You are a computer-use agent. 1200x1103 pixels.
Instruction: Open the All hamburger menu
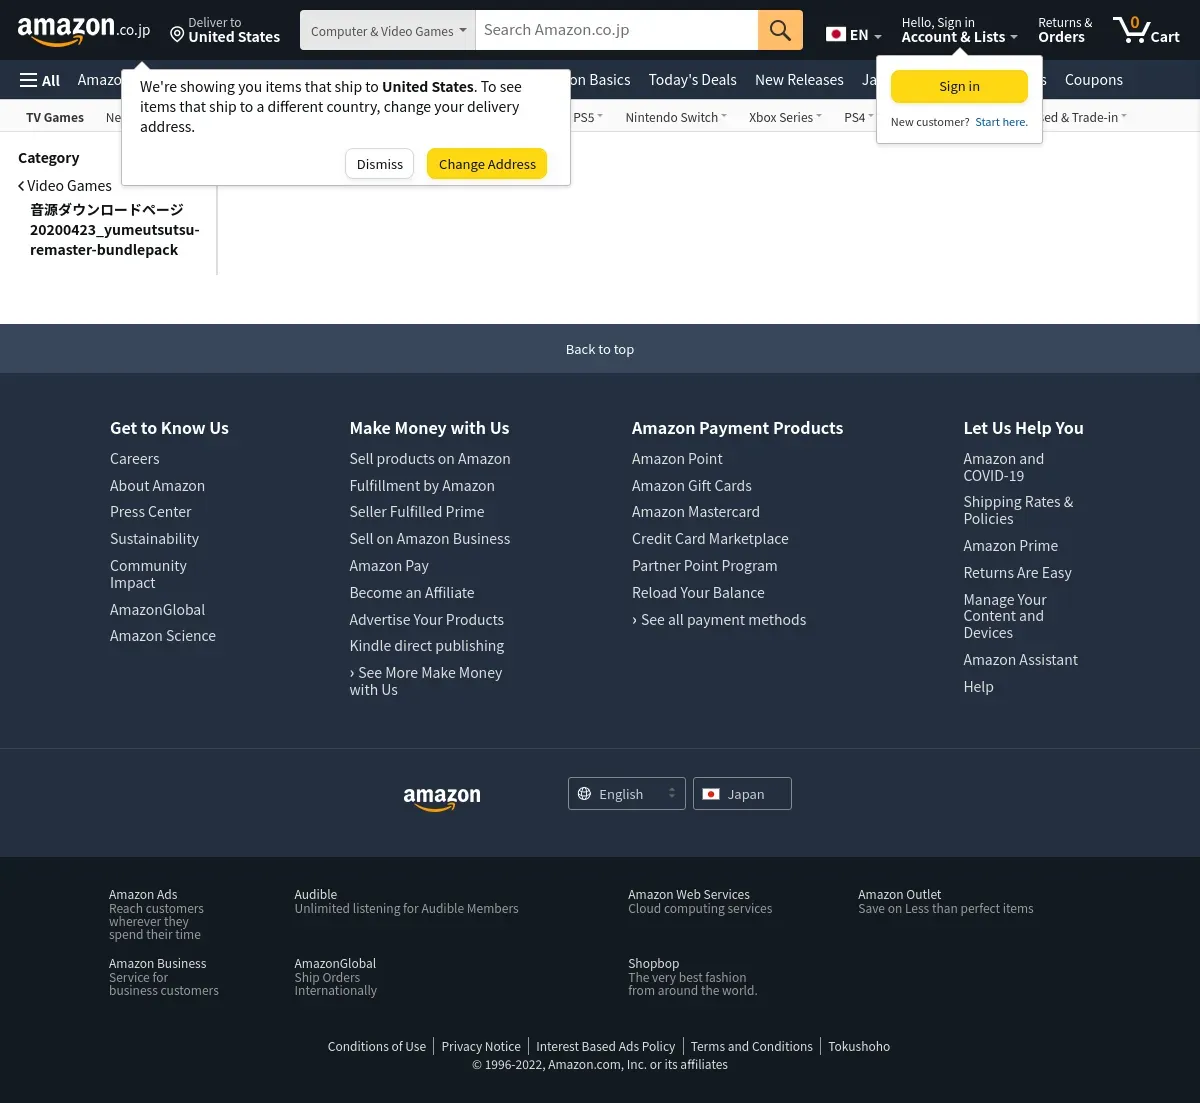pyautogui.click(x=40, y=80)
